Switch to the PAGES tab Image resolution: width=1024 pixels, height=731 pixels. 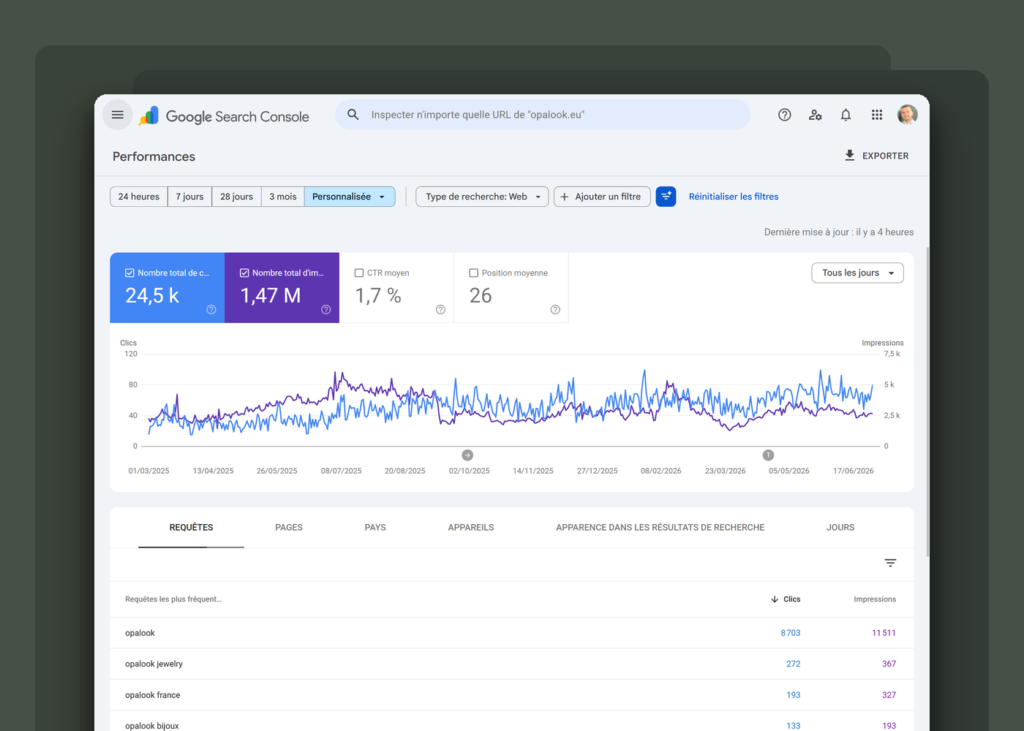coord(289,528)
